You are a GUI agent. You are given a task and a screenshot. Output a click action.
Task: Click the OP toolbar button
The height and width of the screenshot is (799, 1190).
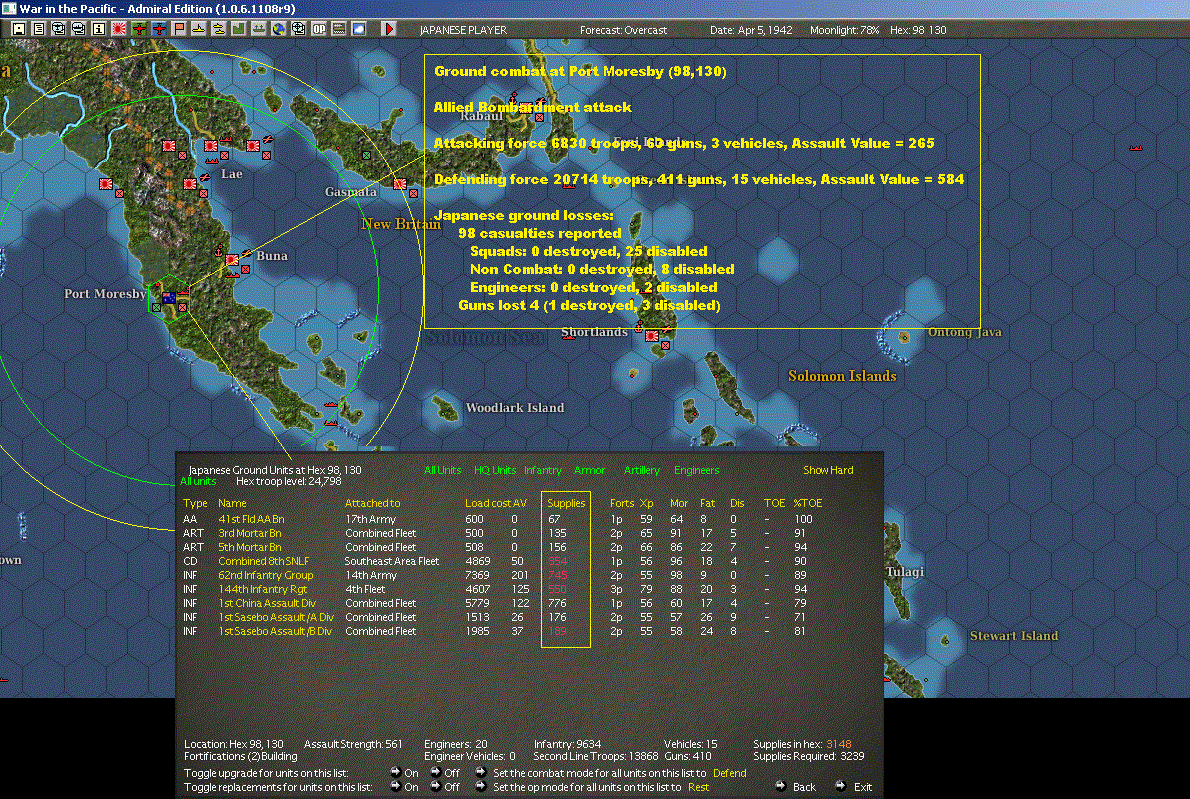[319, 29]
